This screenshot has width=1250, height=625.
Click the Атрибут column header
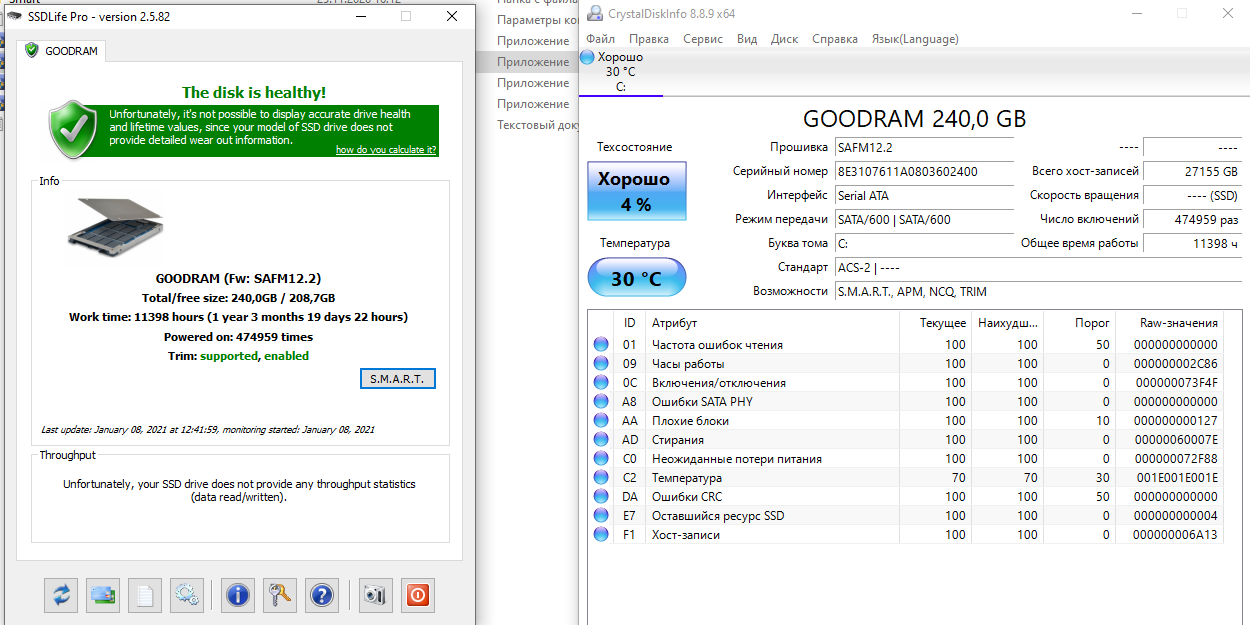tap(772, 323)
